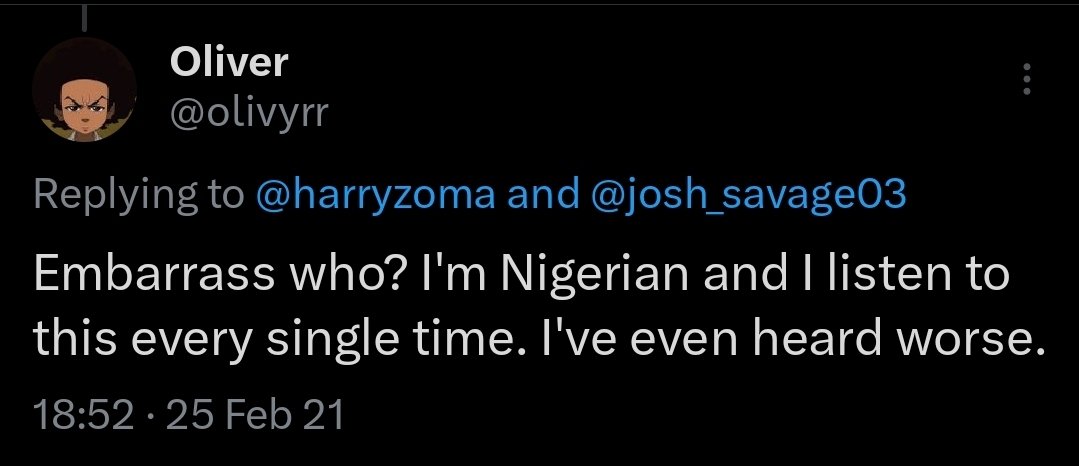The height and width of the screenshot is (466, 1079).
Task: Click the thread connector line above the avatar
Action: [85, 16]
